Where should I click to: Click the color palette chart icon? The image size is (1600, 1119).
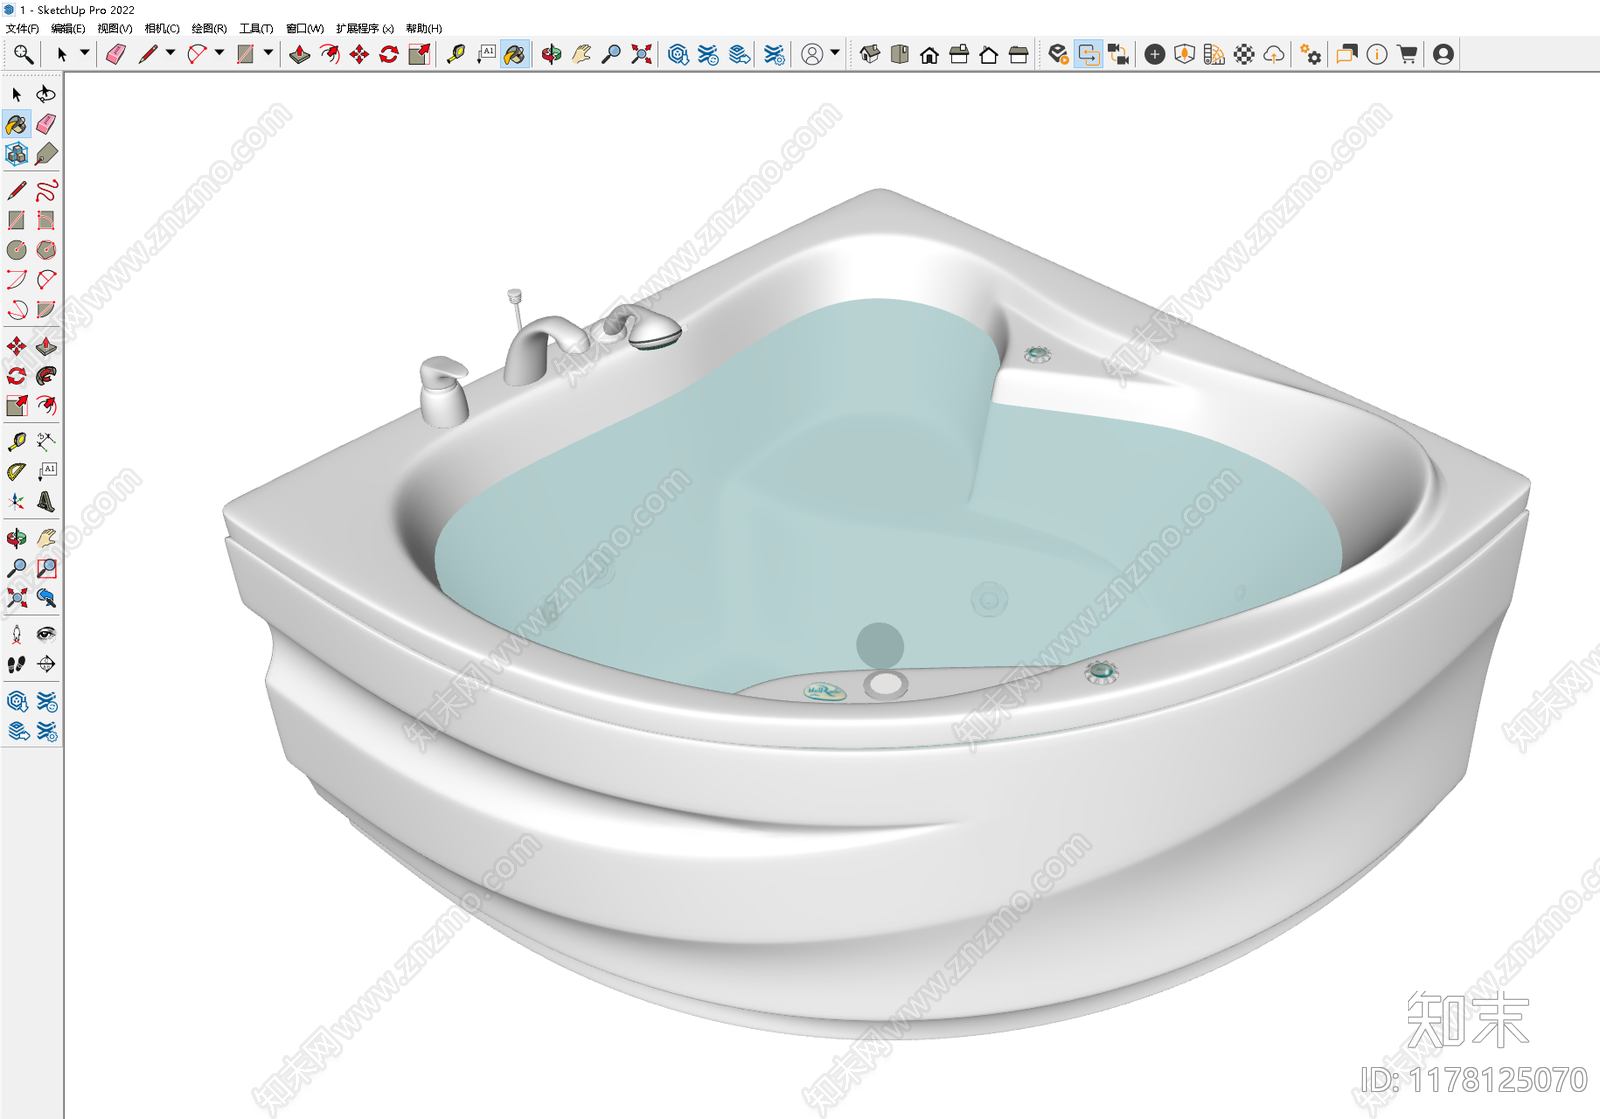tap(1214, 54)
